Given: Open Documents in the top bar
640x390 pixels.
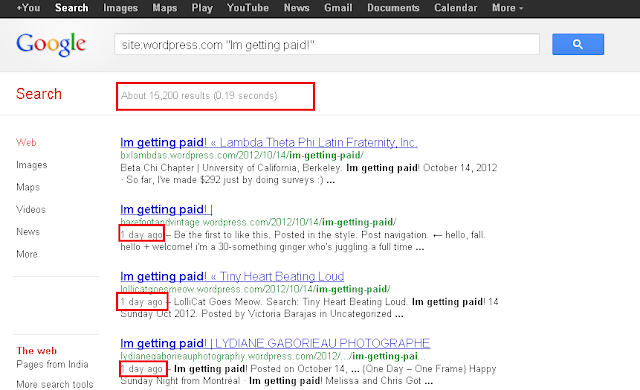Looking at the screenshot, I should click(393, 8).
